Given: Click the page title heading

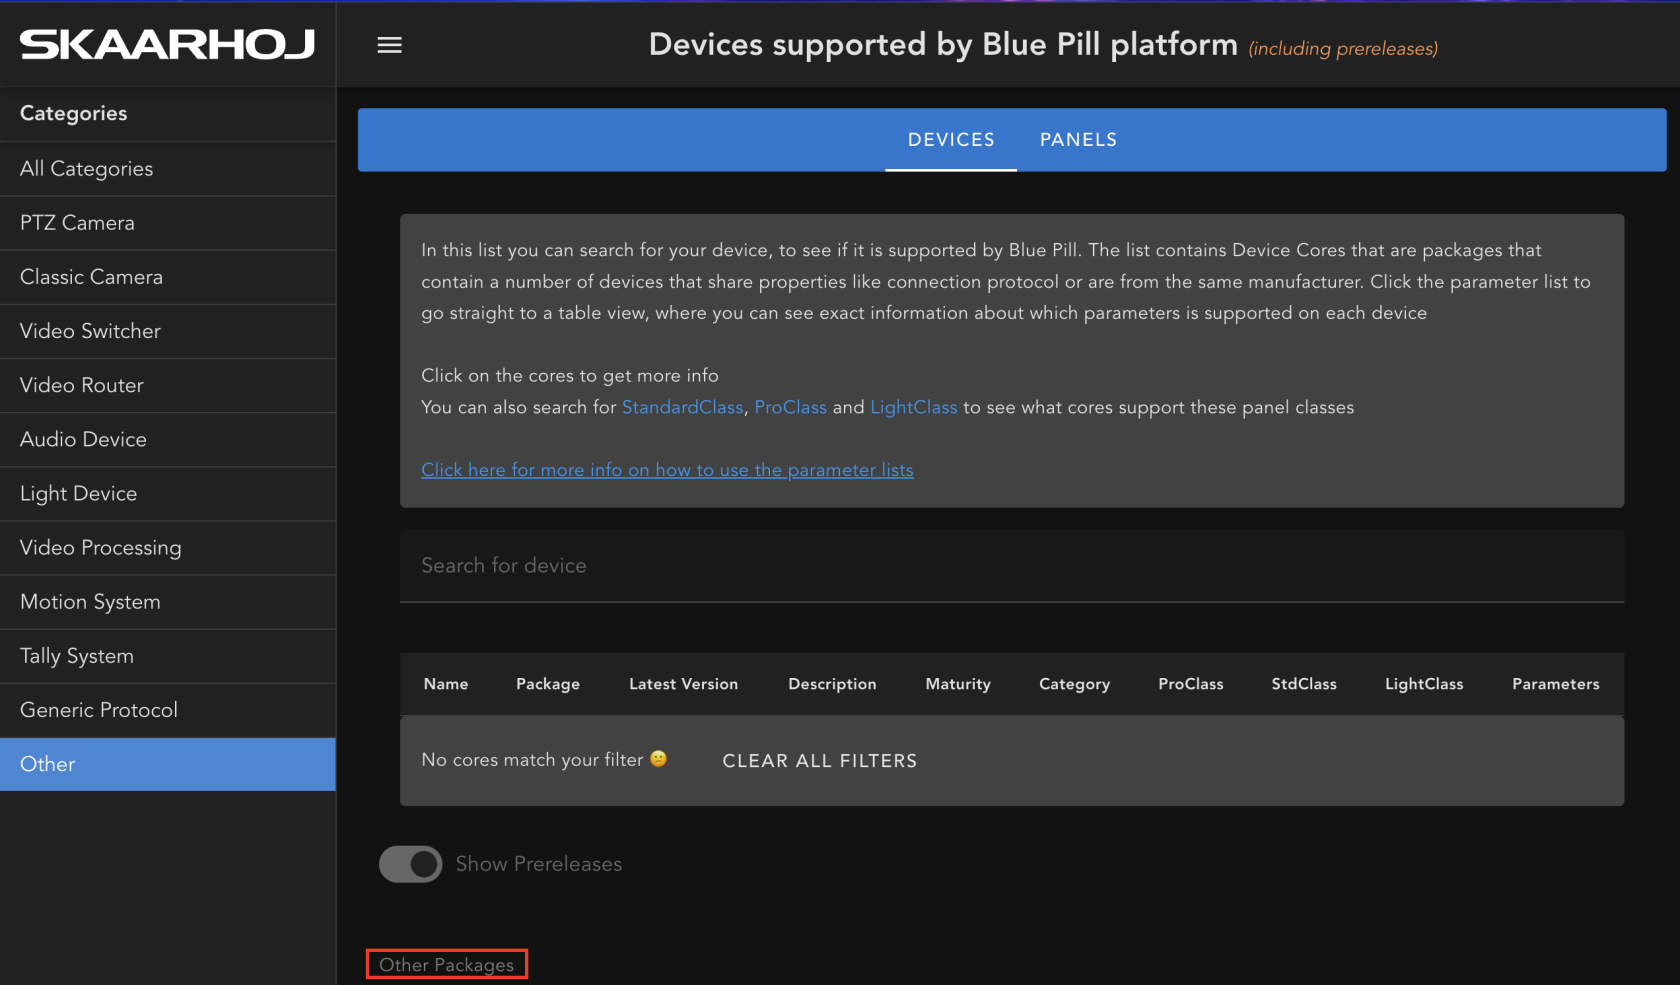Looking at the screenshot, I should point(943,45).
